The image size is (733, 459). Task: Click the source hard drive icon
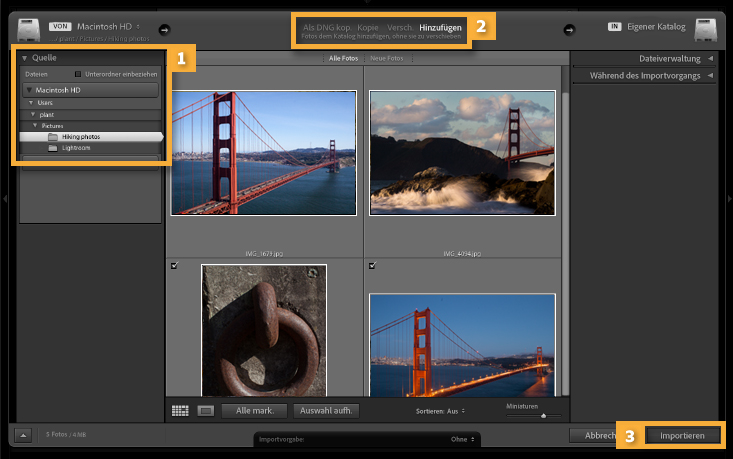pos(26,29)
